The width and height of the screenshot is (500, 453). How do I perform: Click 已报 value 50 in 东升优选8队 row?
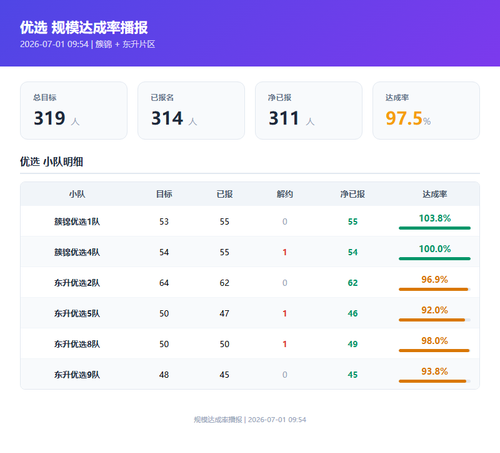pos(224,344)
